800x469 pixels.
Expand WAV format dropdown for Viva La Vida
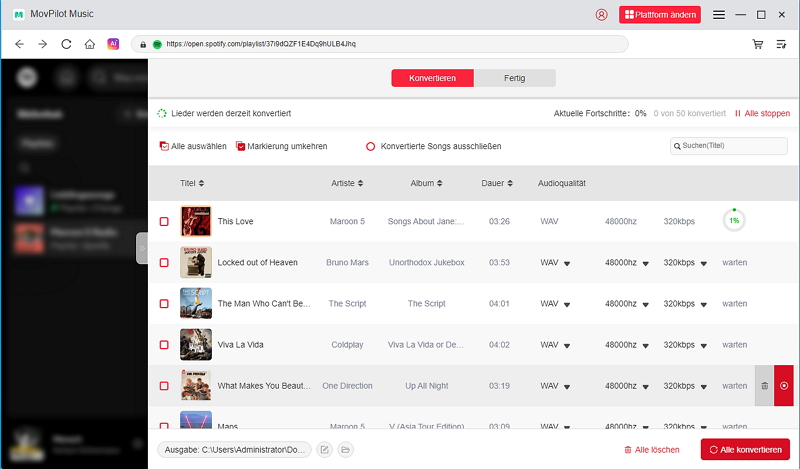567,345
